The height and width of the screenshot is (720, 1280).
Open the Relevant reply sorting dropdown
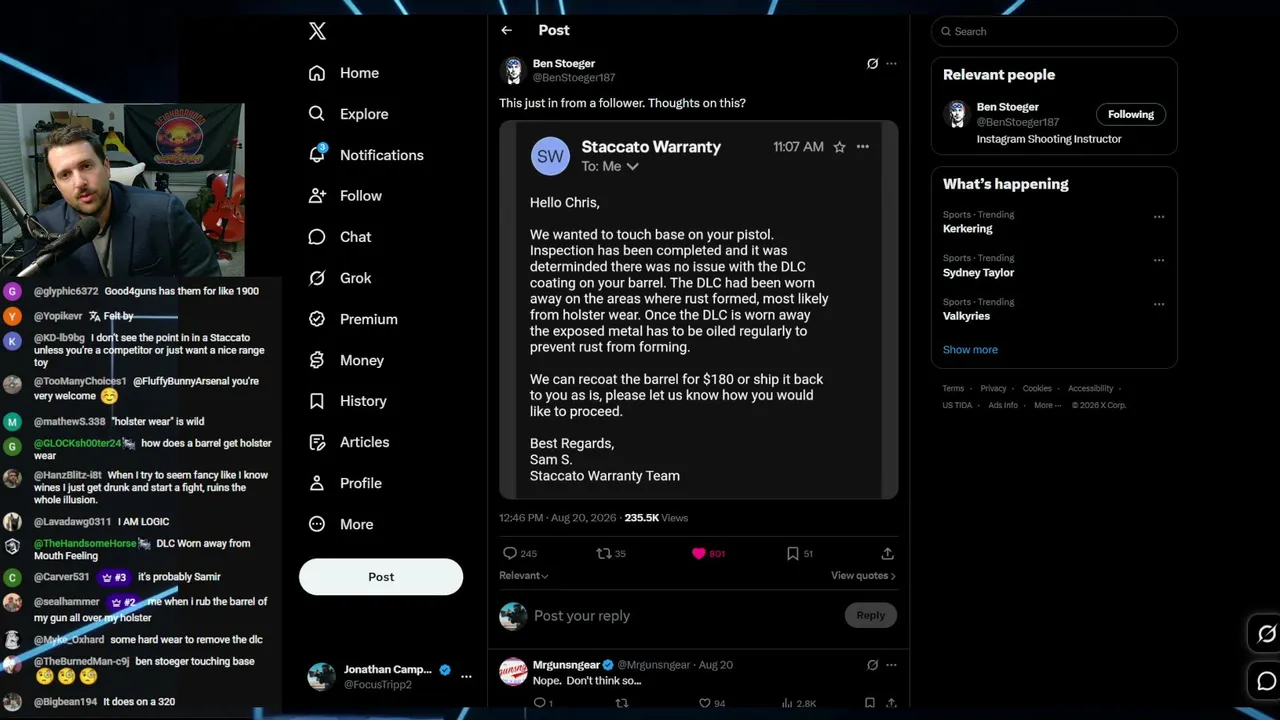[524, 576]
